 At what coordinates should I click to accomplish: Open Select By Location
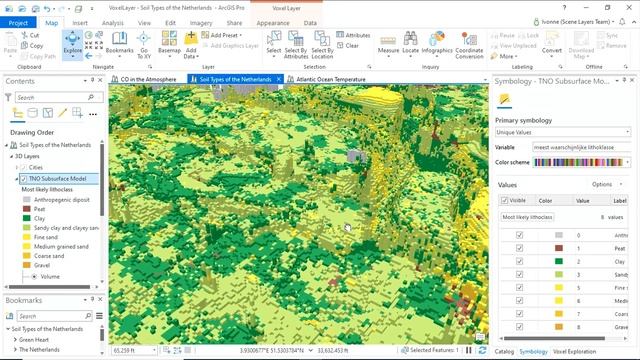coord(322,44)
